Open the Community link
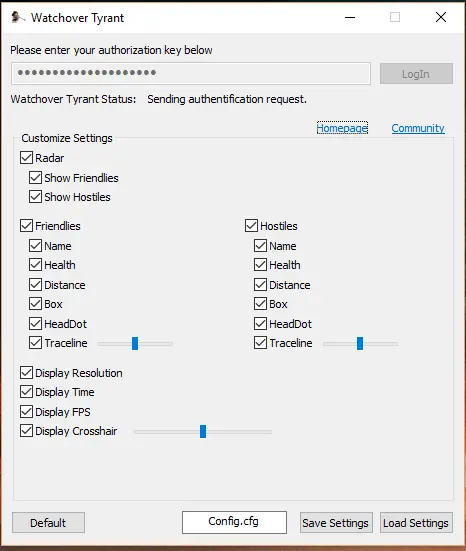 pyautogui.click(x=418, y=128)
